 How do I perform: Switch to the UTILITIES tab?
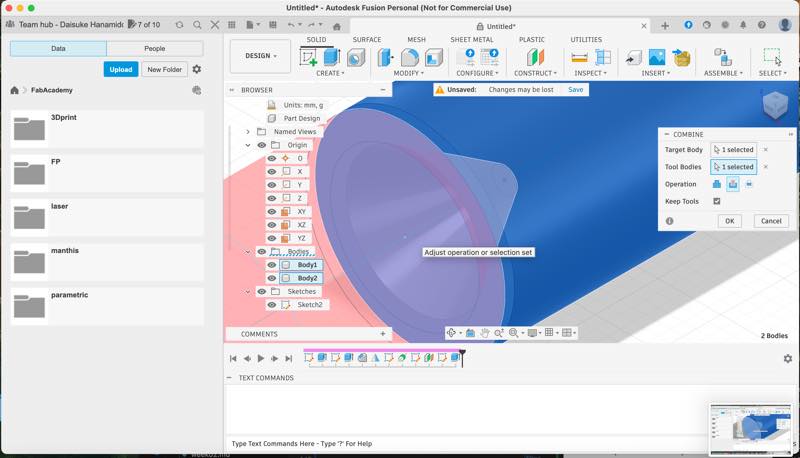click(x=586, y=39)
